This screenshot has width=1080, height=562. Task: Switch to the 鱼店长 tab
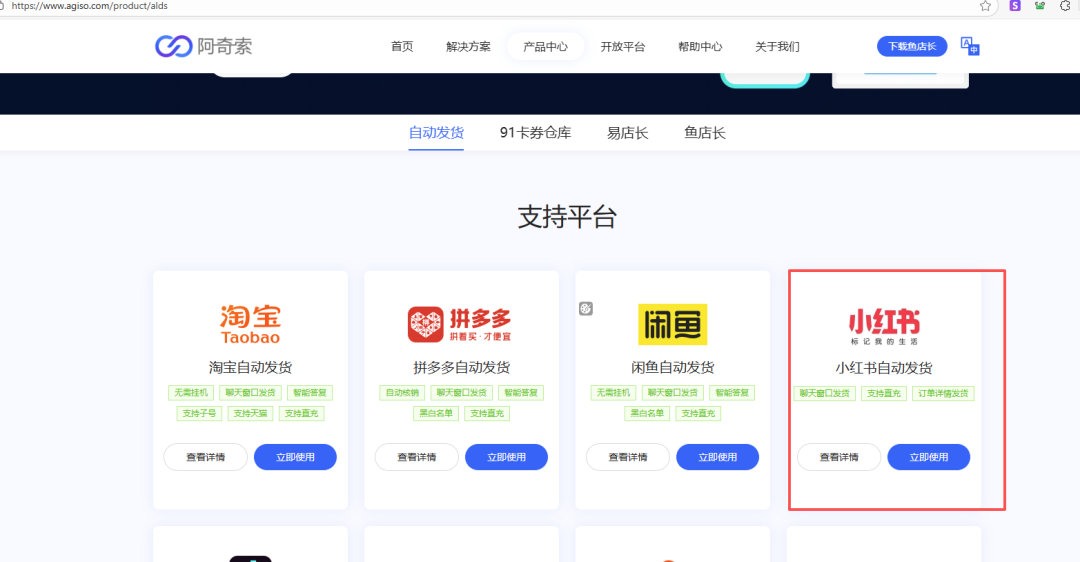pos(705,133)
